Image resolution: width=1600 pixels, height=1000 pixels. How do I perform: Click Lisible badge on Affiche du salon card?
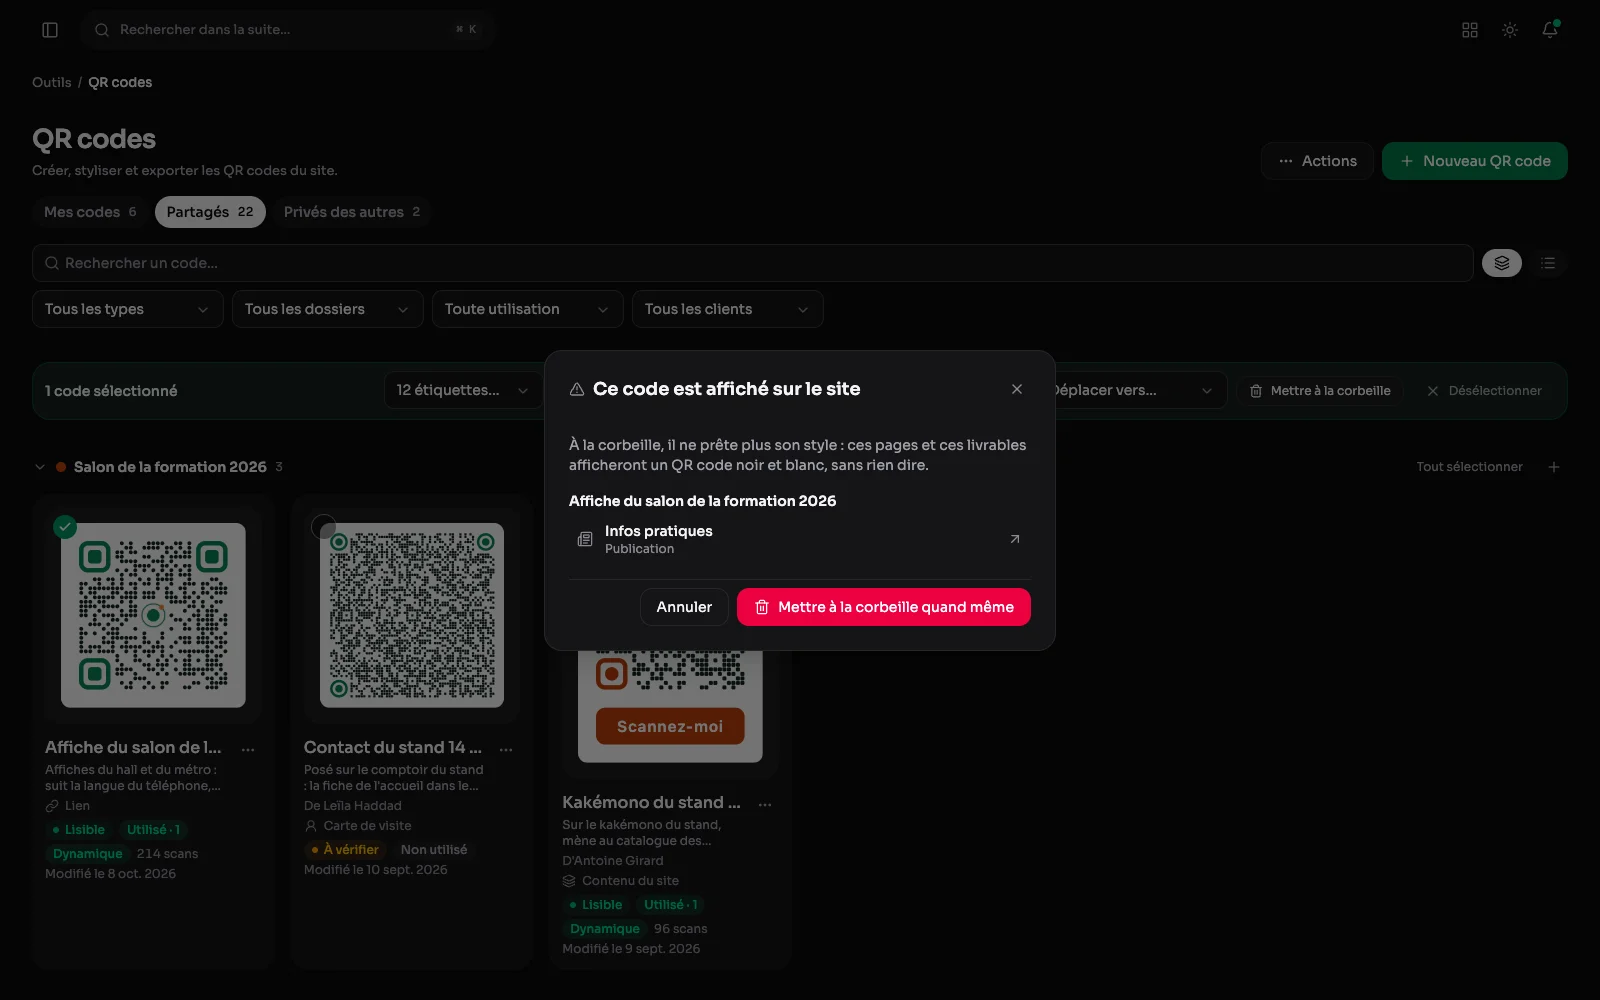coord(78,830)
